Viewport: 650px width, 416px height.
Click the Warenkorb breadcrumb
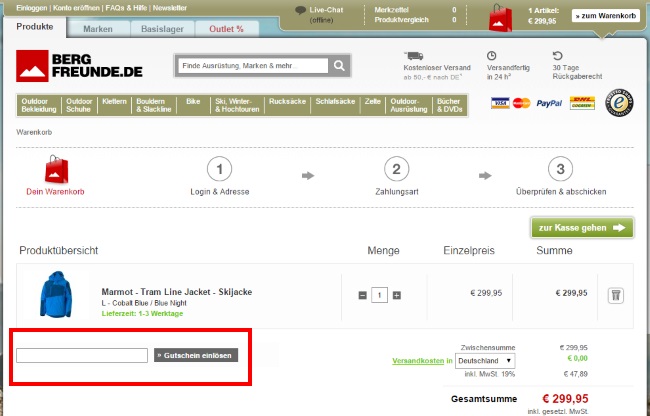coord(34,133)
